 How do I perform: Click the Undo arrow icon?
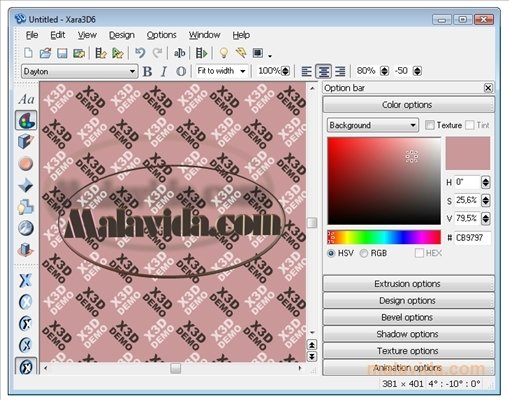(140, 53)
